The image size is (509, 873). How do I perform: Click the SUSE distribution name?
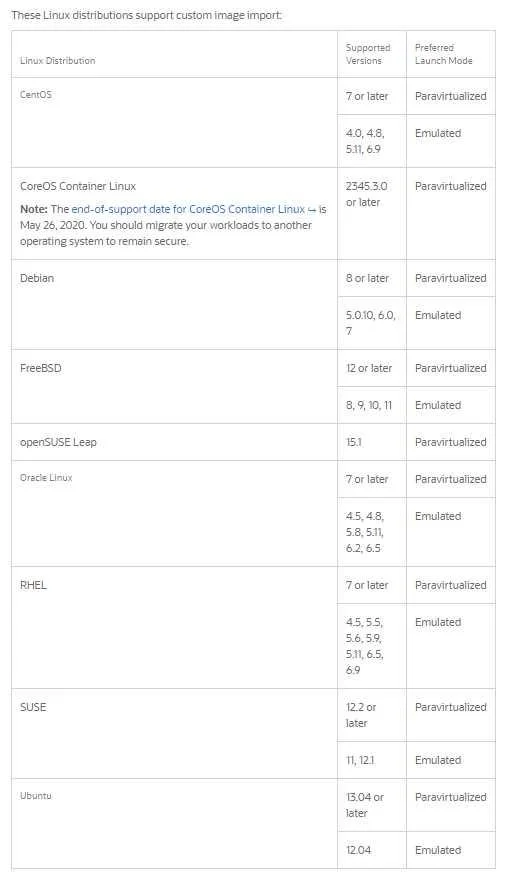click(x=33, y=707)
